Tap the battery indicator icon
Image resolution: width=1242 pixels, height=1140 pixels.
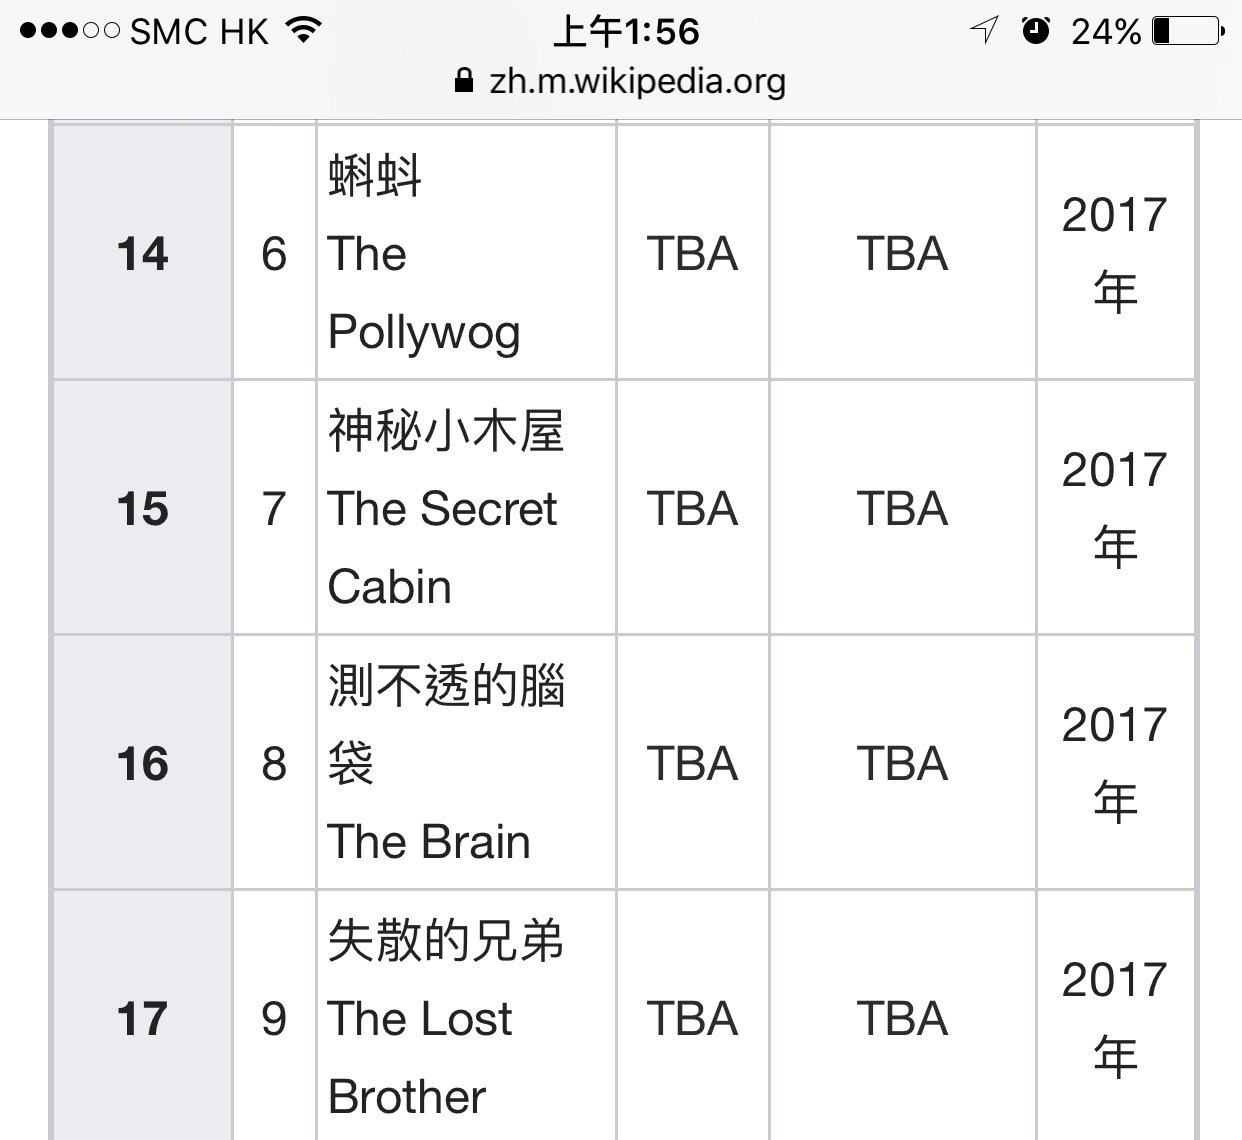pos(1188,31)
